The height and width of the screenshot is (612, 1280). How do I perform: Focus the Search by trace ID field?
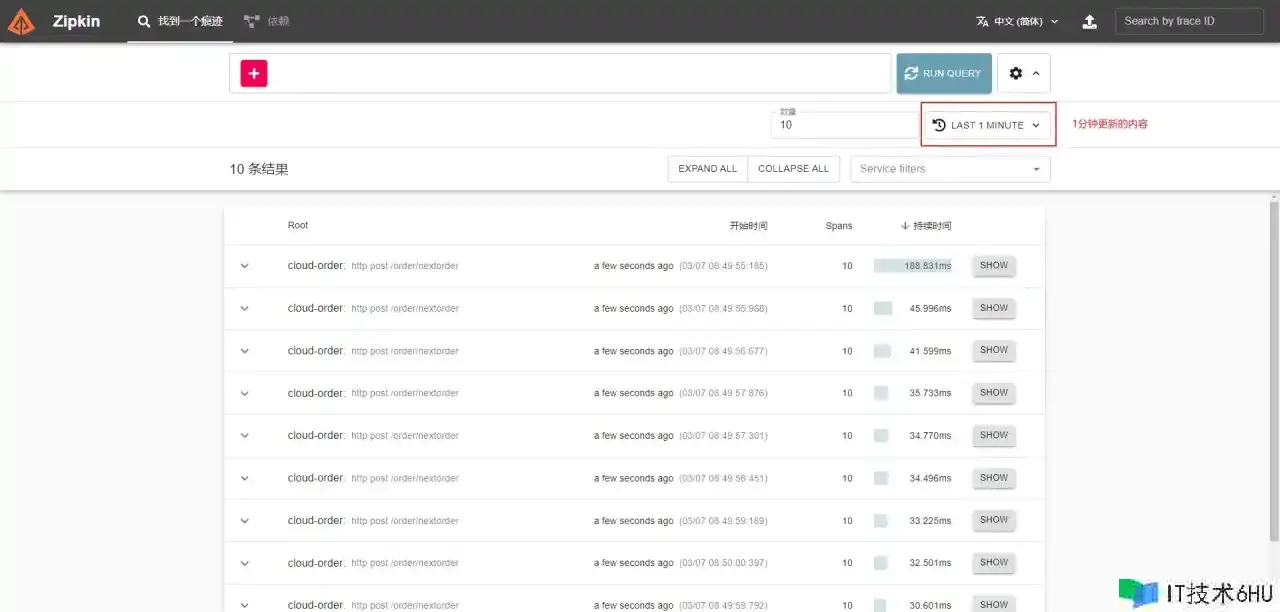(x=1189, y=21)
